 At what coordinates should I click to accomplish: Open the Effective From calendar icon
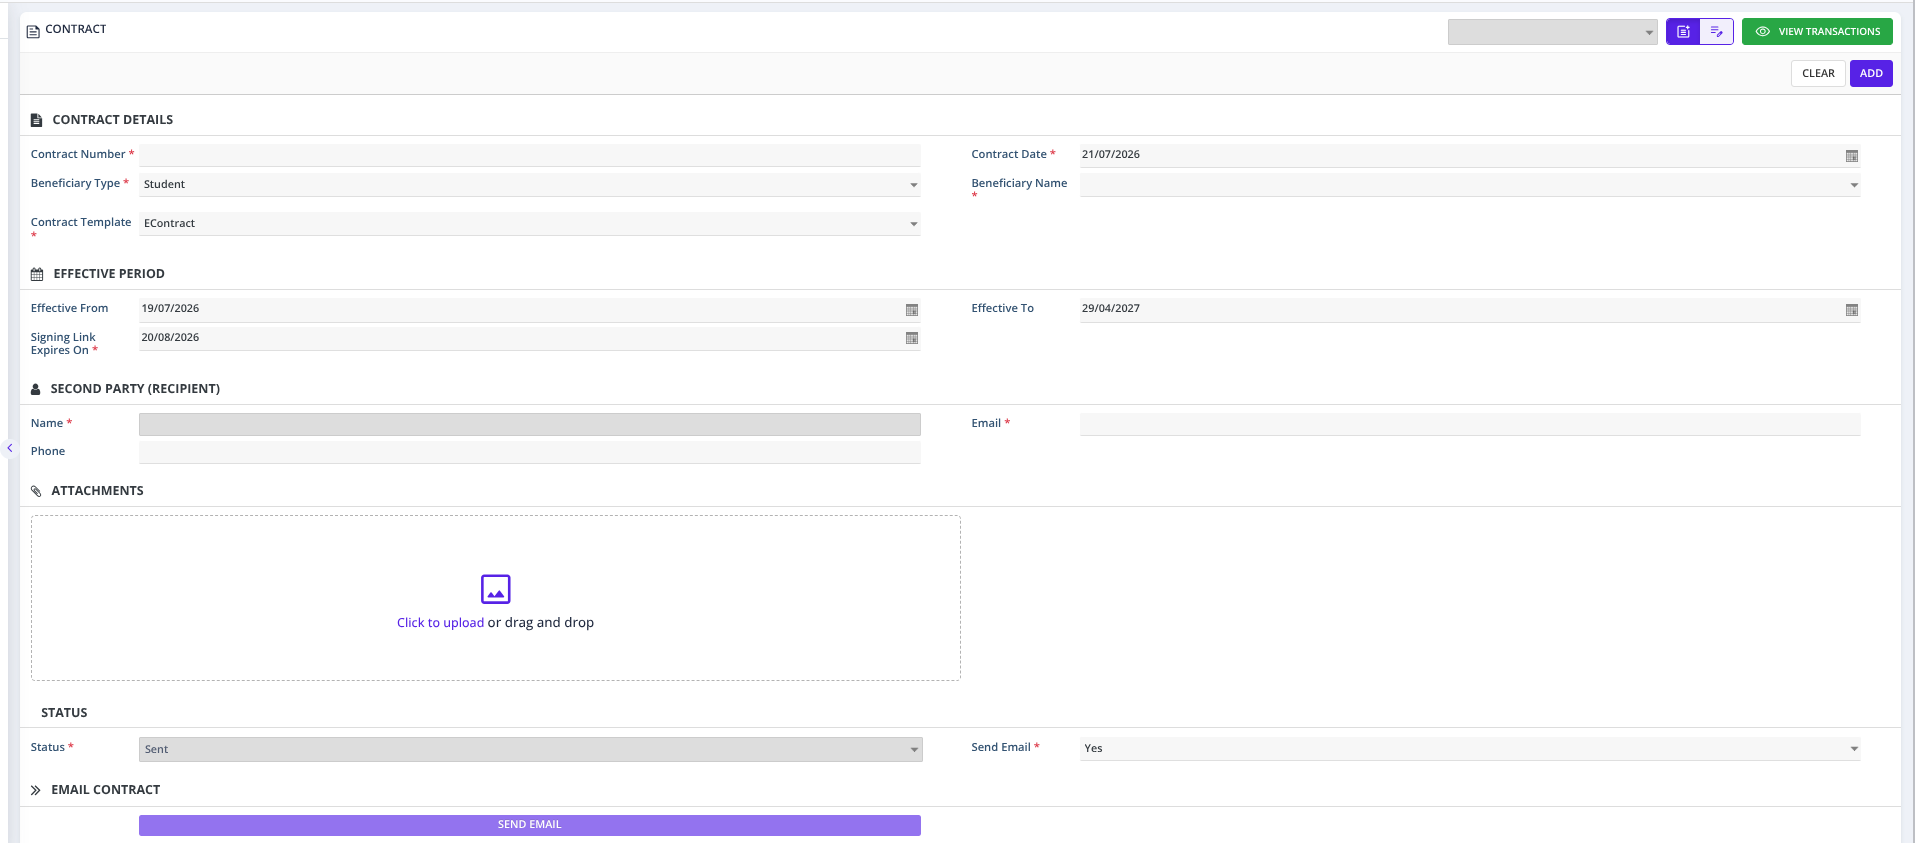(x=911, y=310)
